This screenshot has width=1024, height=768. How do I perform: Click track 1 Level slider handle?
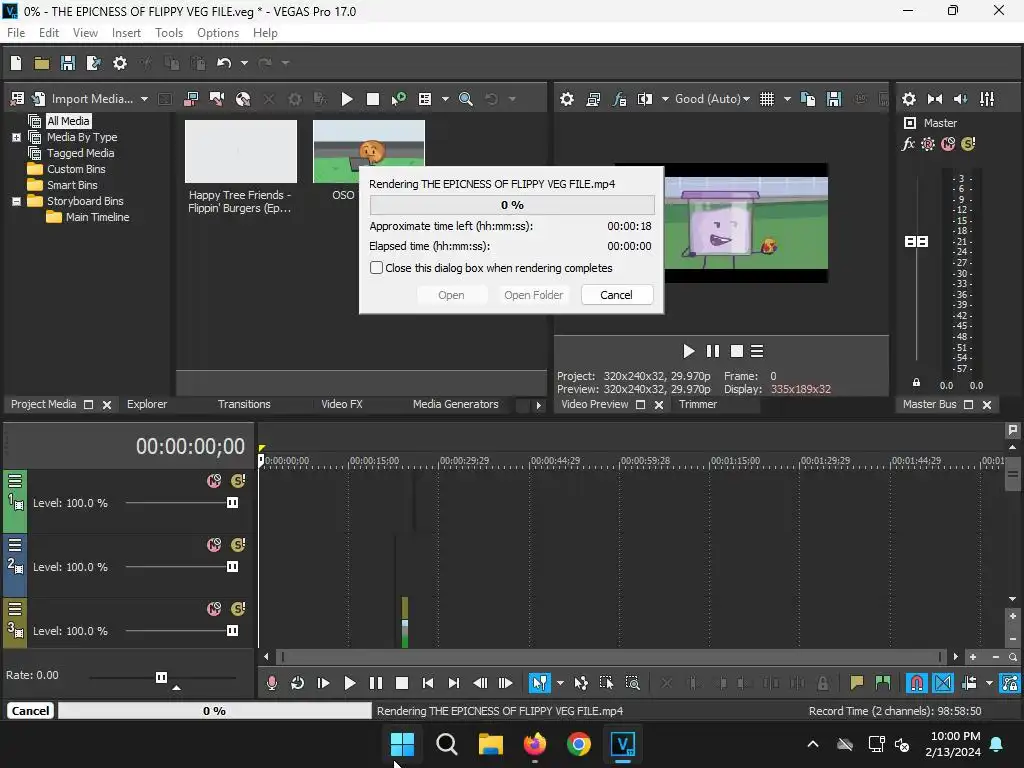(232, 503)
